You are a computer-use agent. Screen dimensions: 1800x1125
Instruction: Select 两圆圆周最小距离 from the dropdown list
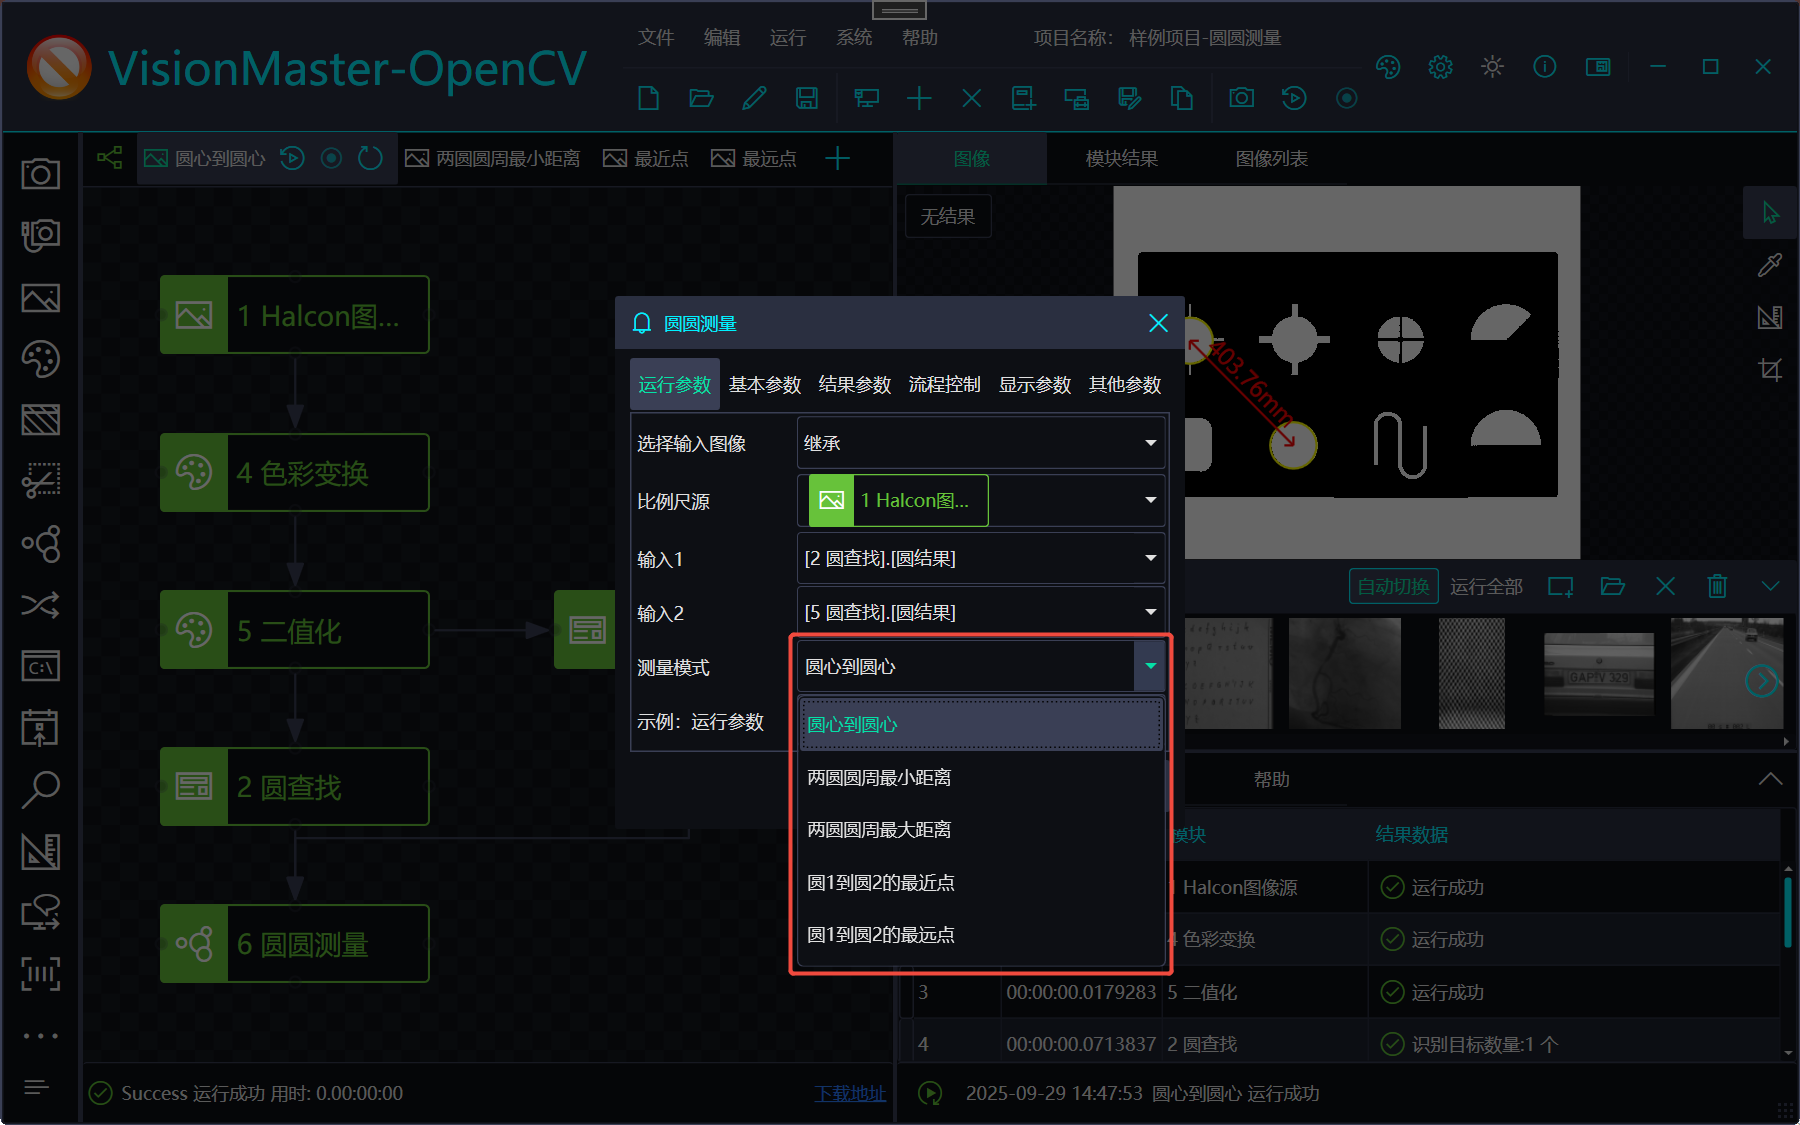981,777
